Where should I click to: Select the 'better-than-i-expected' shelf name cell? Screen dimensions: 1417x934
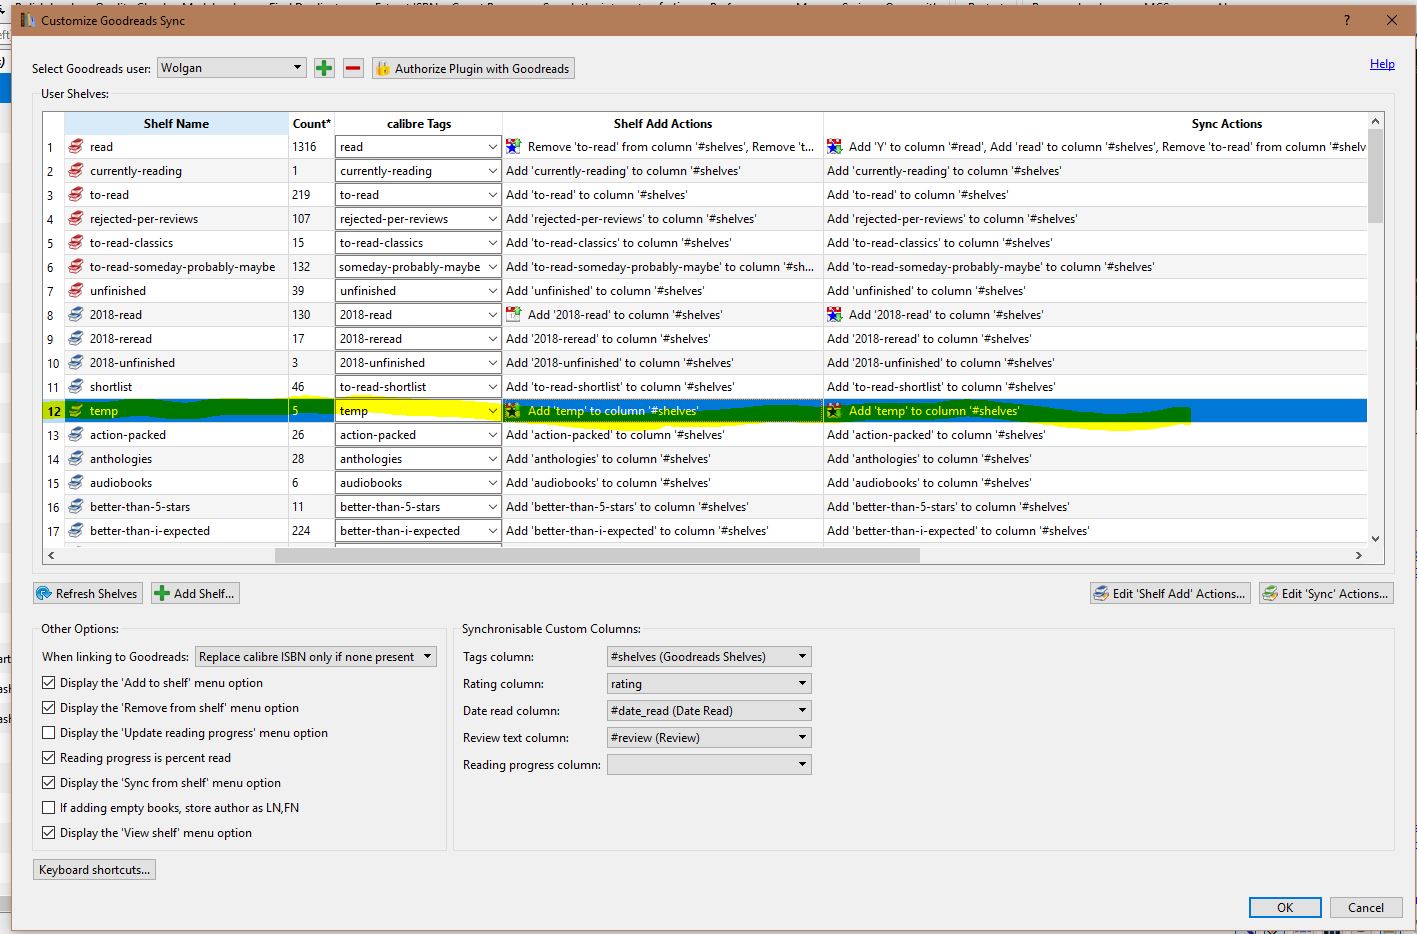click(x=177, y=531)
